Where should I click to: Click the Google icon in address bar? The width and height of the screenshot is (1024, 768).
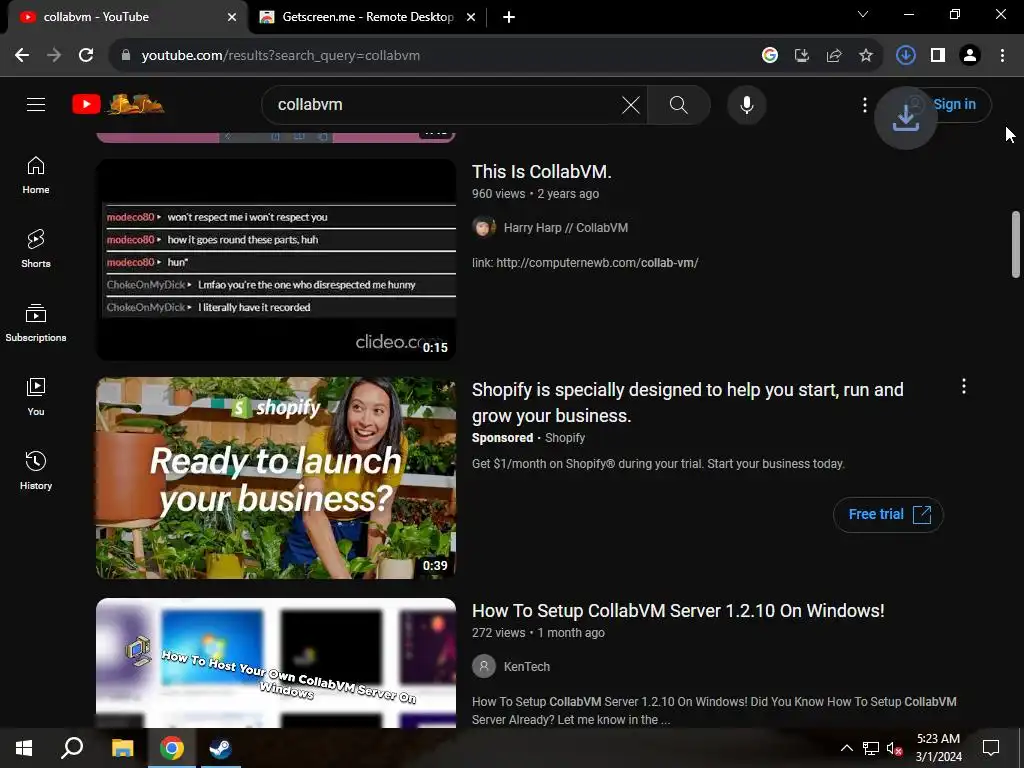pos(770,56)
